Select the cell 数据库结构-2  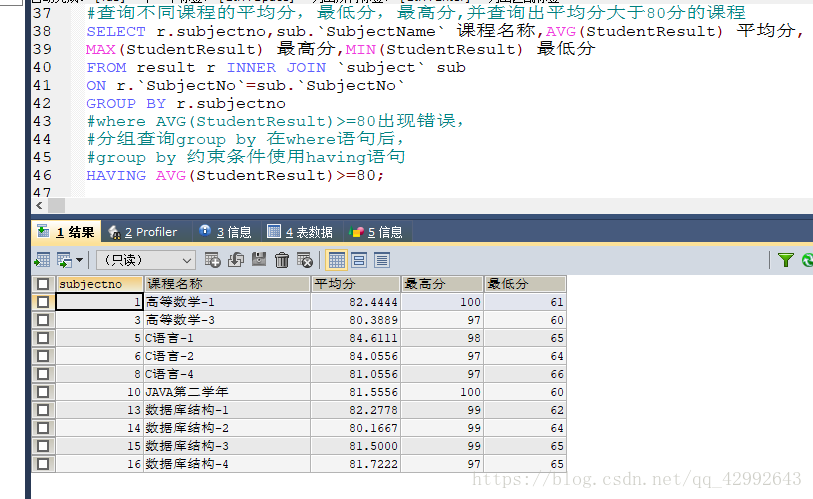coord(227,428)
